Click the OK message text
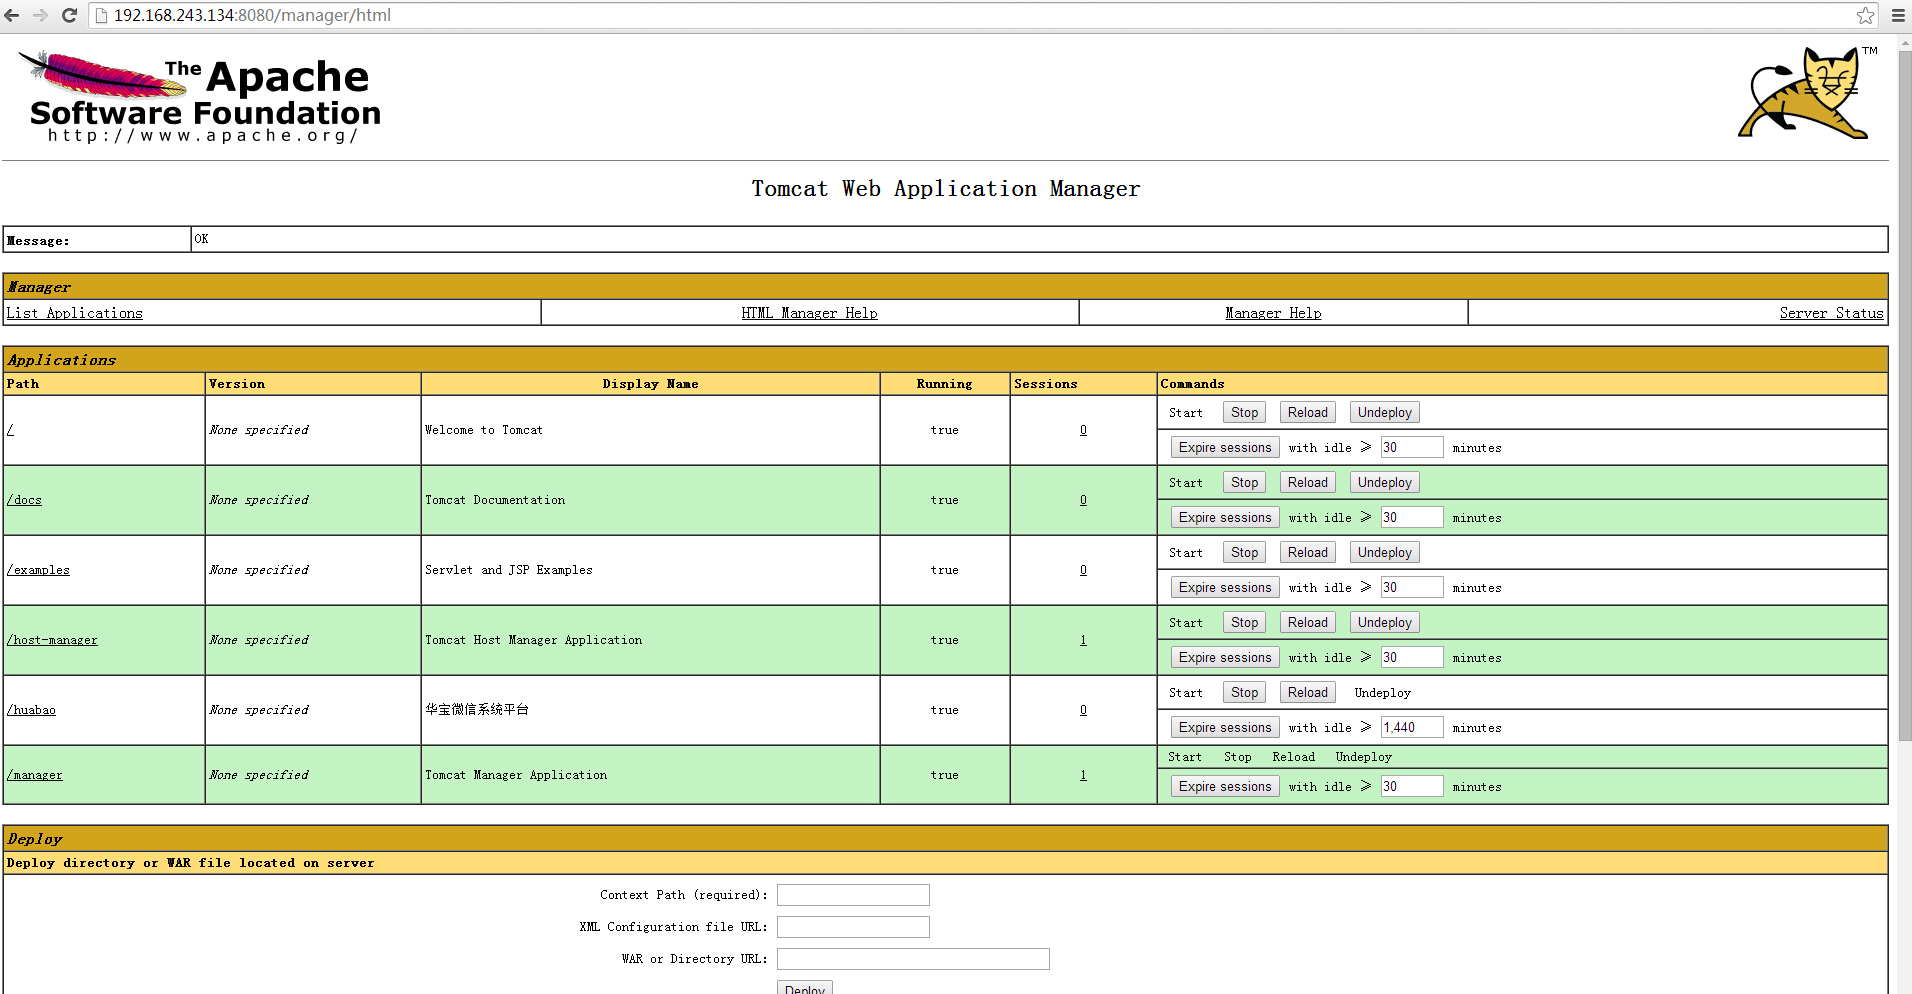Viewport: 1912px width, 994px height. pos(201,239)
